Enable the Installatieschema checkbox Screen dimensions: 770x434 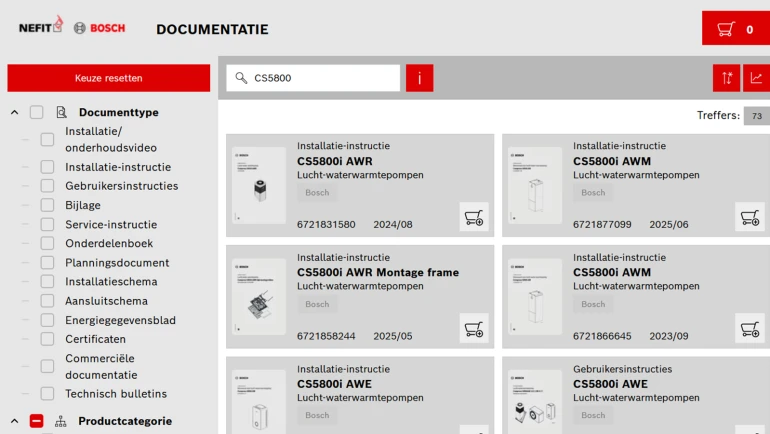point(47,282)
